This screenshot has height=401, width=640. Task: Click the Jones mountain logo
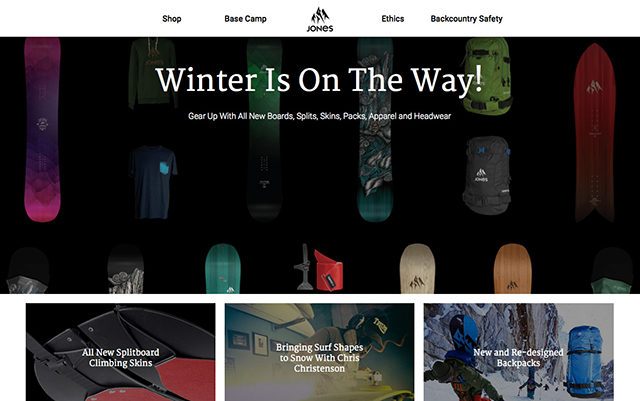[320, 19]
